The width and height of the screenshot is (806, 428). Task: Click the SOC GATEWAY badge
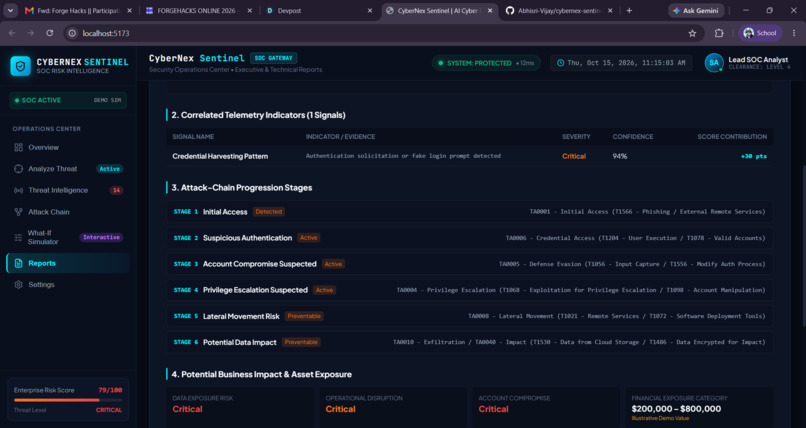[273, 58]
